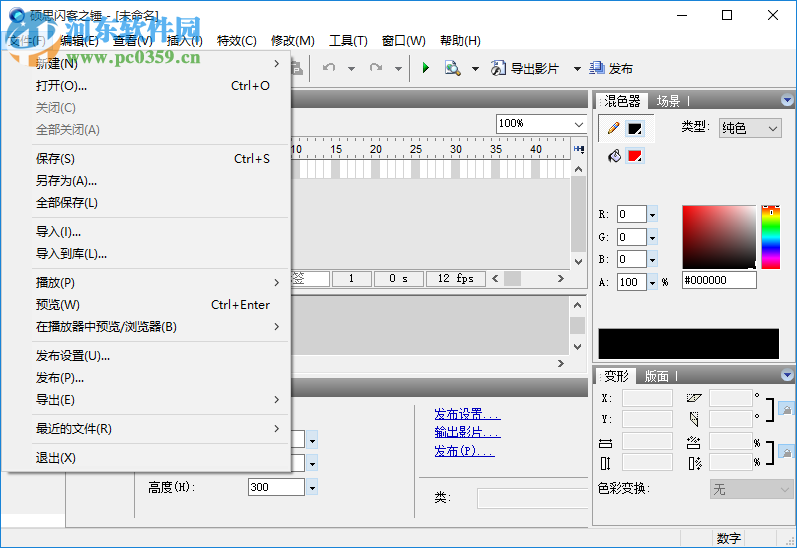
Task: Click the 发布 publish toolbar icon
Action: click(597, 68)
